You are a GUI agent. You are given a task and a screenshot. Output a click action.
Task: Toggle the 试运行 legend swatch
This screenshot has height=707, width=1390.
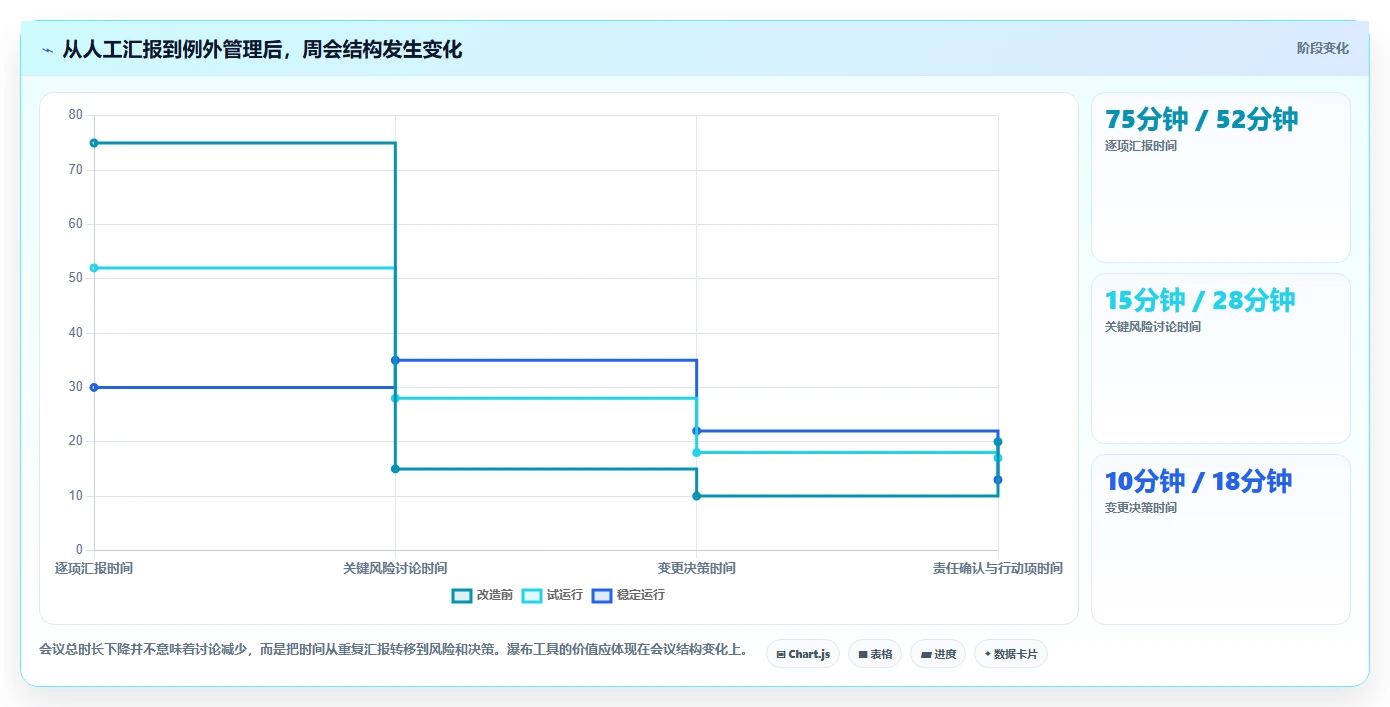(532, 595)
